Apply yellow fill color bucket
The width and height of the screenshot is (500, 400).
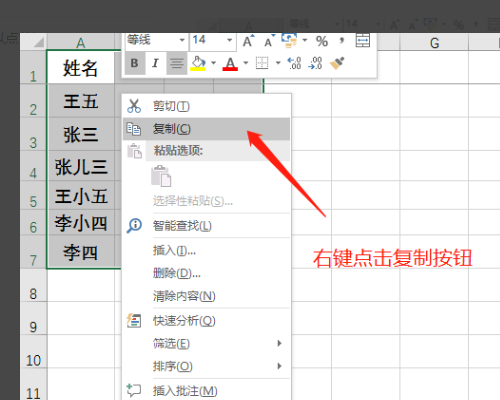click(x=198, y=63)
